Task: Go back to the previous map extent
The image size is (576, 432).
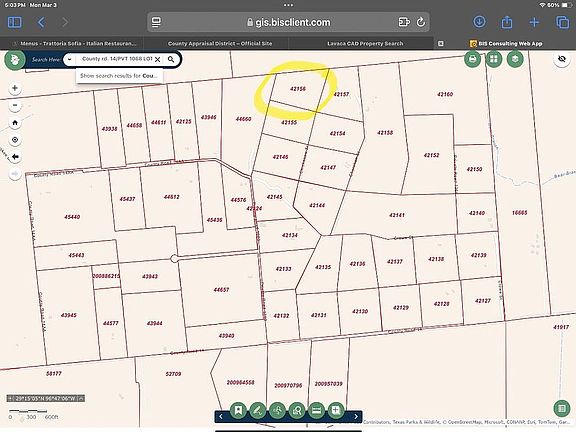Action: coord(15,157)
